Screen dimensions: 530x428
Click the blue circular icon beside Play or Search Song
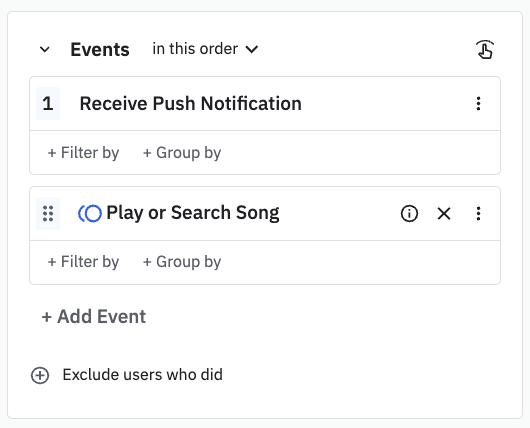[x=90, y=213]
